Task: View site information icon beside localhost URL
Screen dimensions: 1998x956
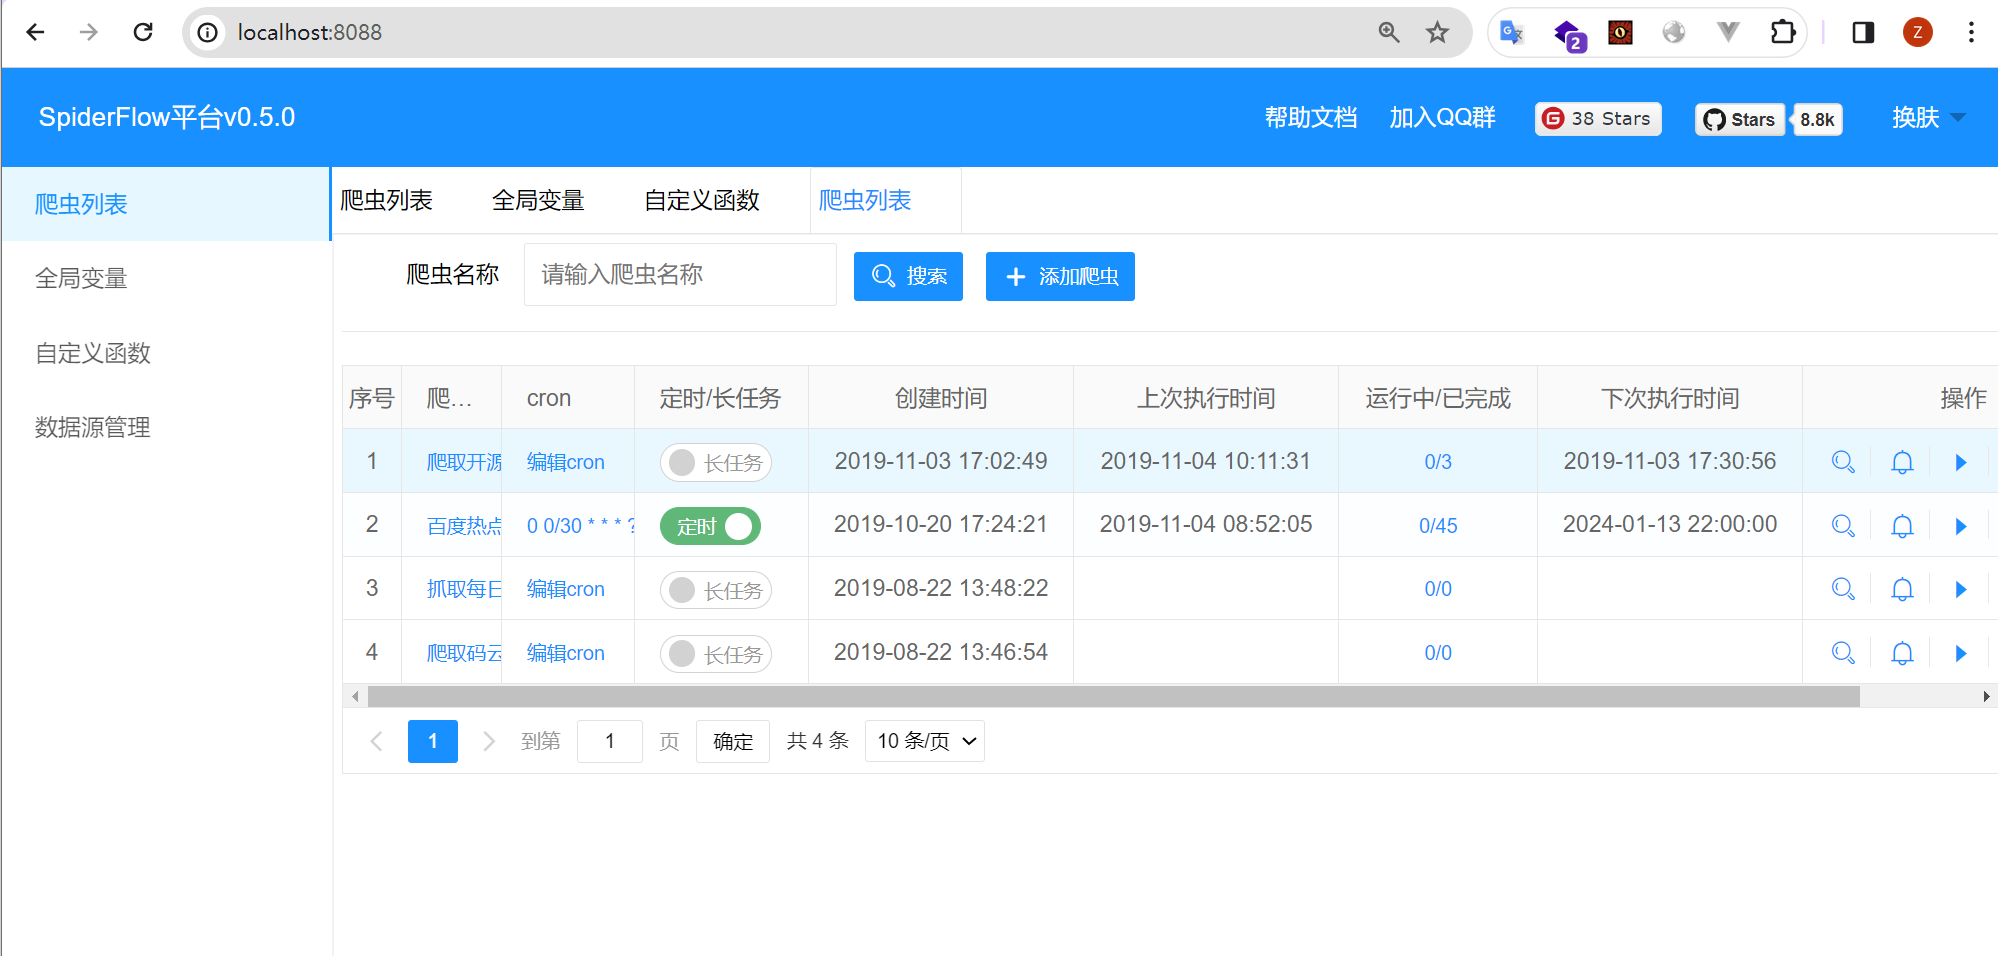Action: [207, 32]
